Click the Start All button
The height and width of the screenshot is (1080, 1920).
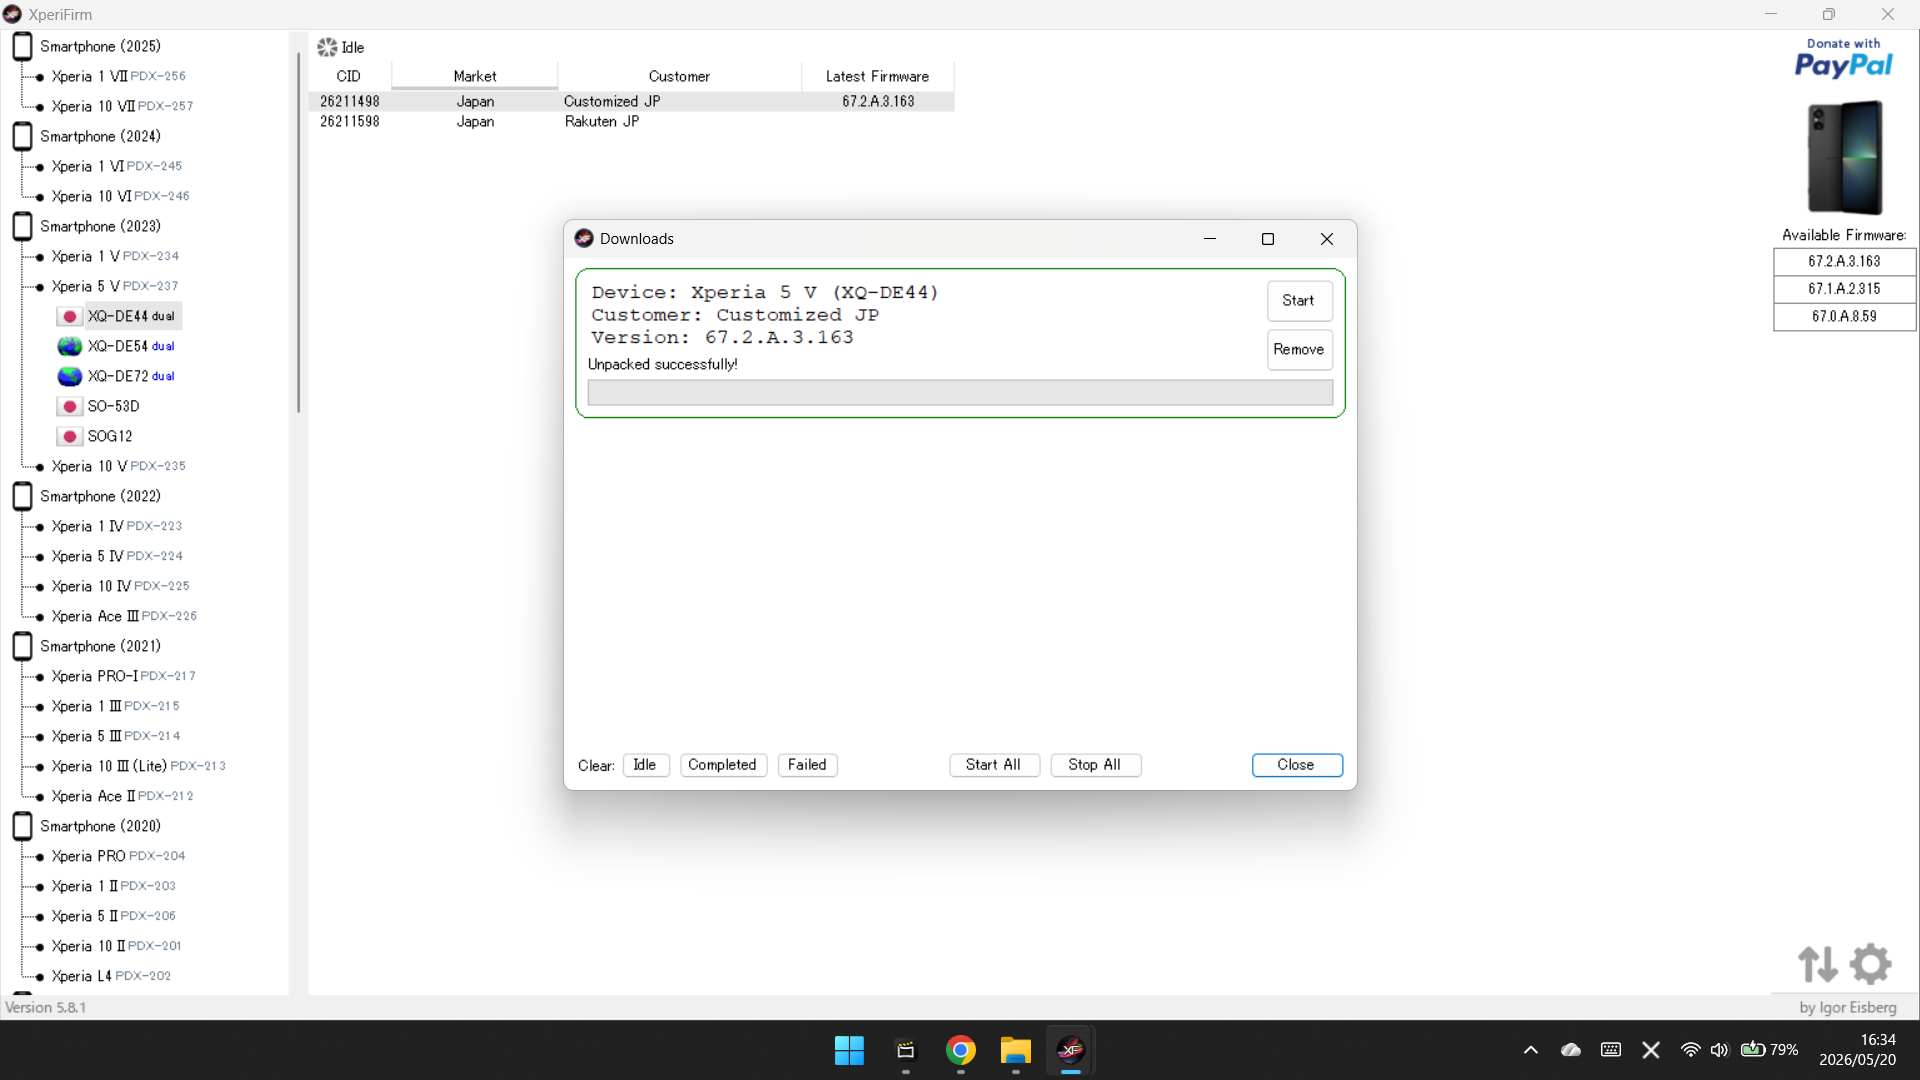coord(993,765)
